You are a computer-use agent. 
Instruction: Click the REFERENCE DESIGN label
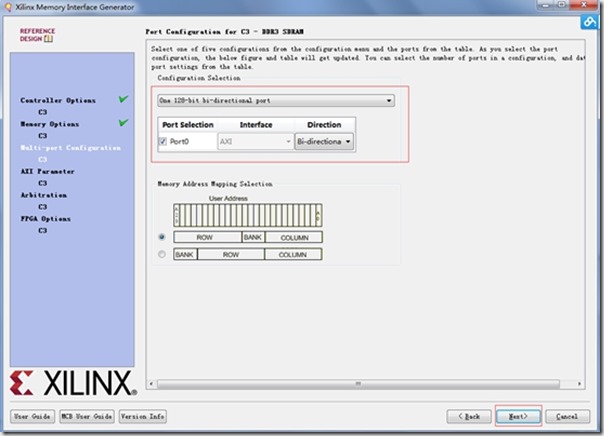pos(37,35)
